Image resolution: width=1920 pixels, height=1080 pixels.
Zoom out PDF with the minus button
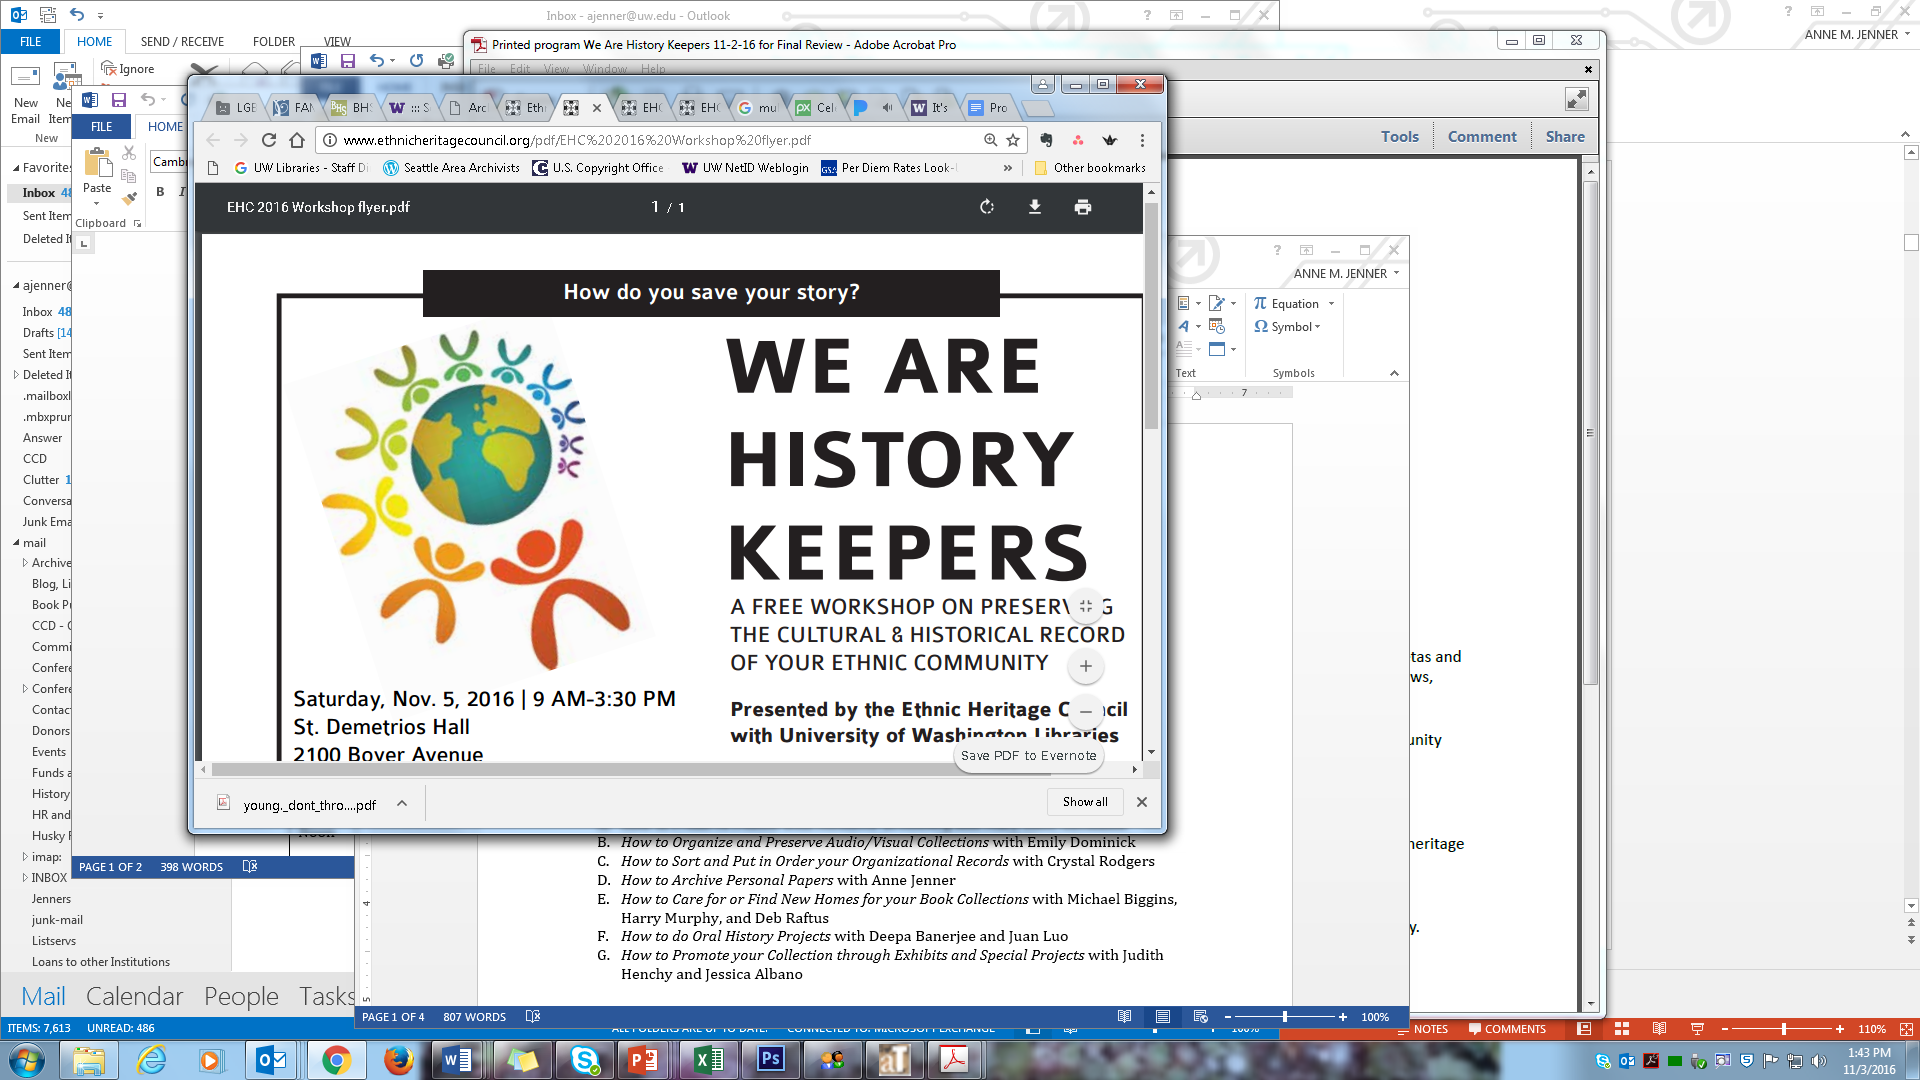[x=1086, y=711]
